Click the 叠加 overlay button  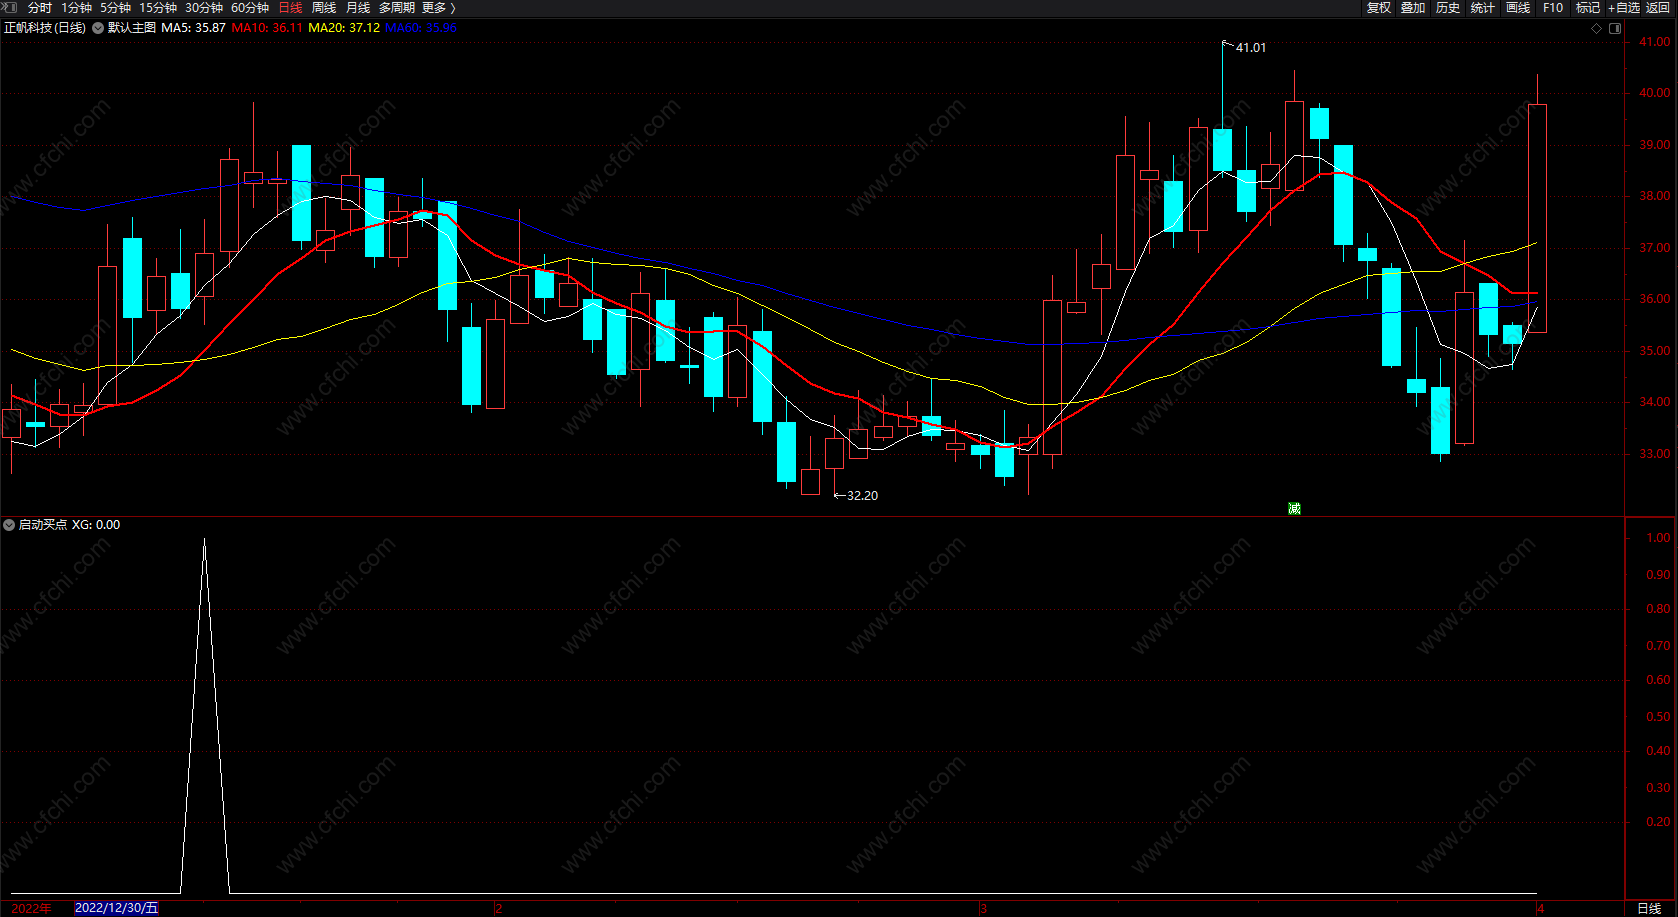tap(1413, 8)
